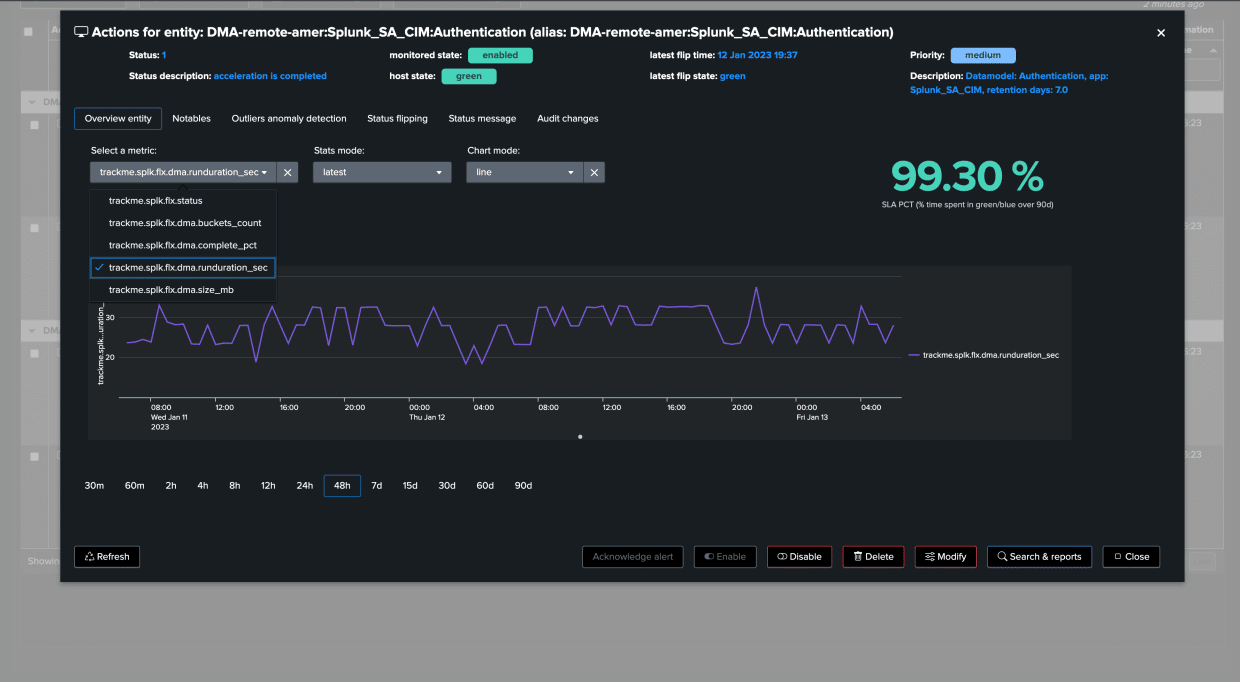Open the Chart mode dropdown
The image size is (1240, 682).
[524, 172]
